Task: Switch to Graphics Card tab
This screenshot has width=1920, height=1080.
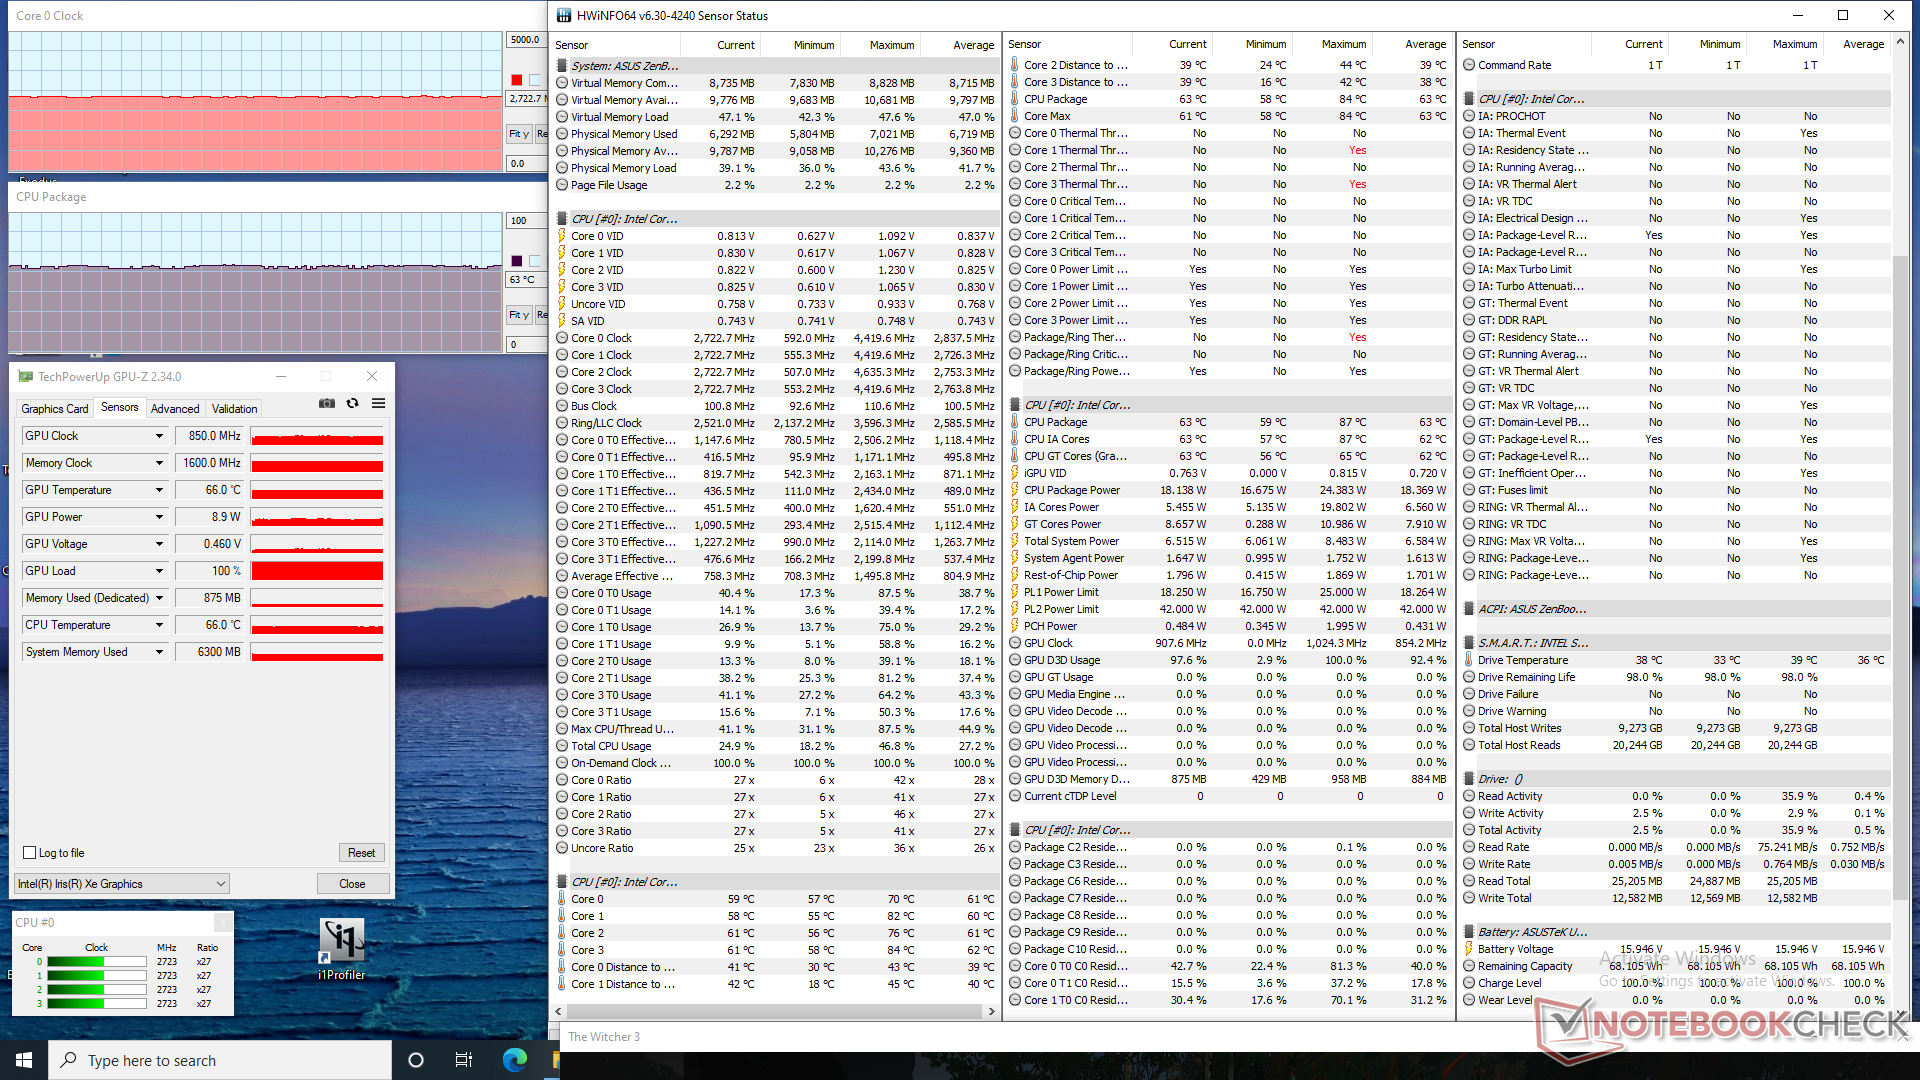Action: point(55,409)
